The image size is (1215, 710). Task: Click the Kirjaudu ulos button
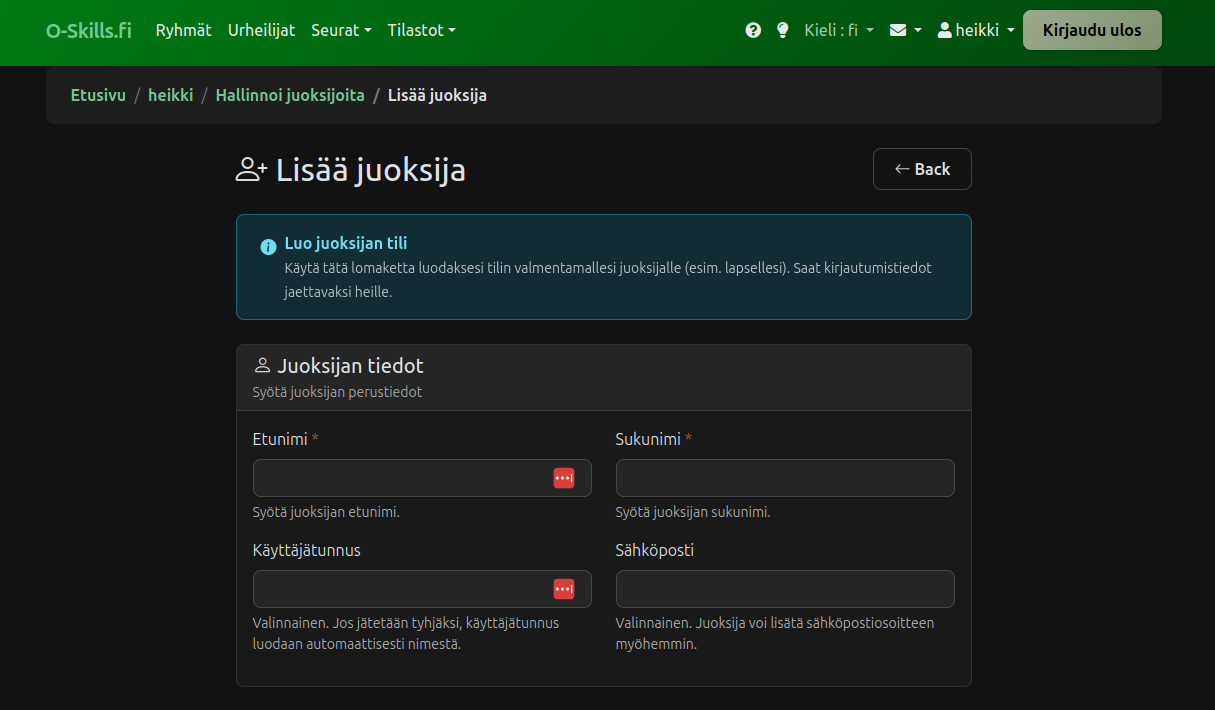(1091, 30)
